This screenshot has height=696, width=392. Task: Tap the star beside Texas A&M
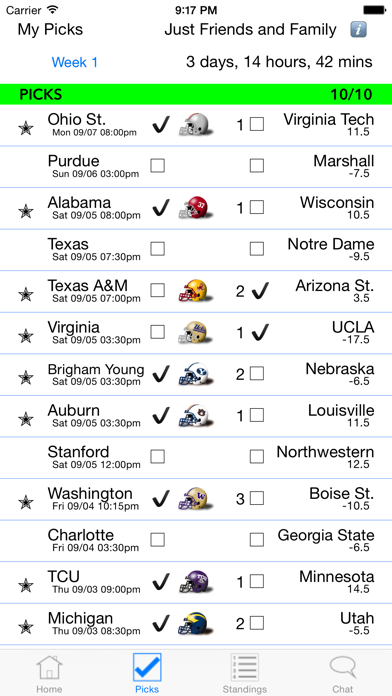point(26,294)
